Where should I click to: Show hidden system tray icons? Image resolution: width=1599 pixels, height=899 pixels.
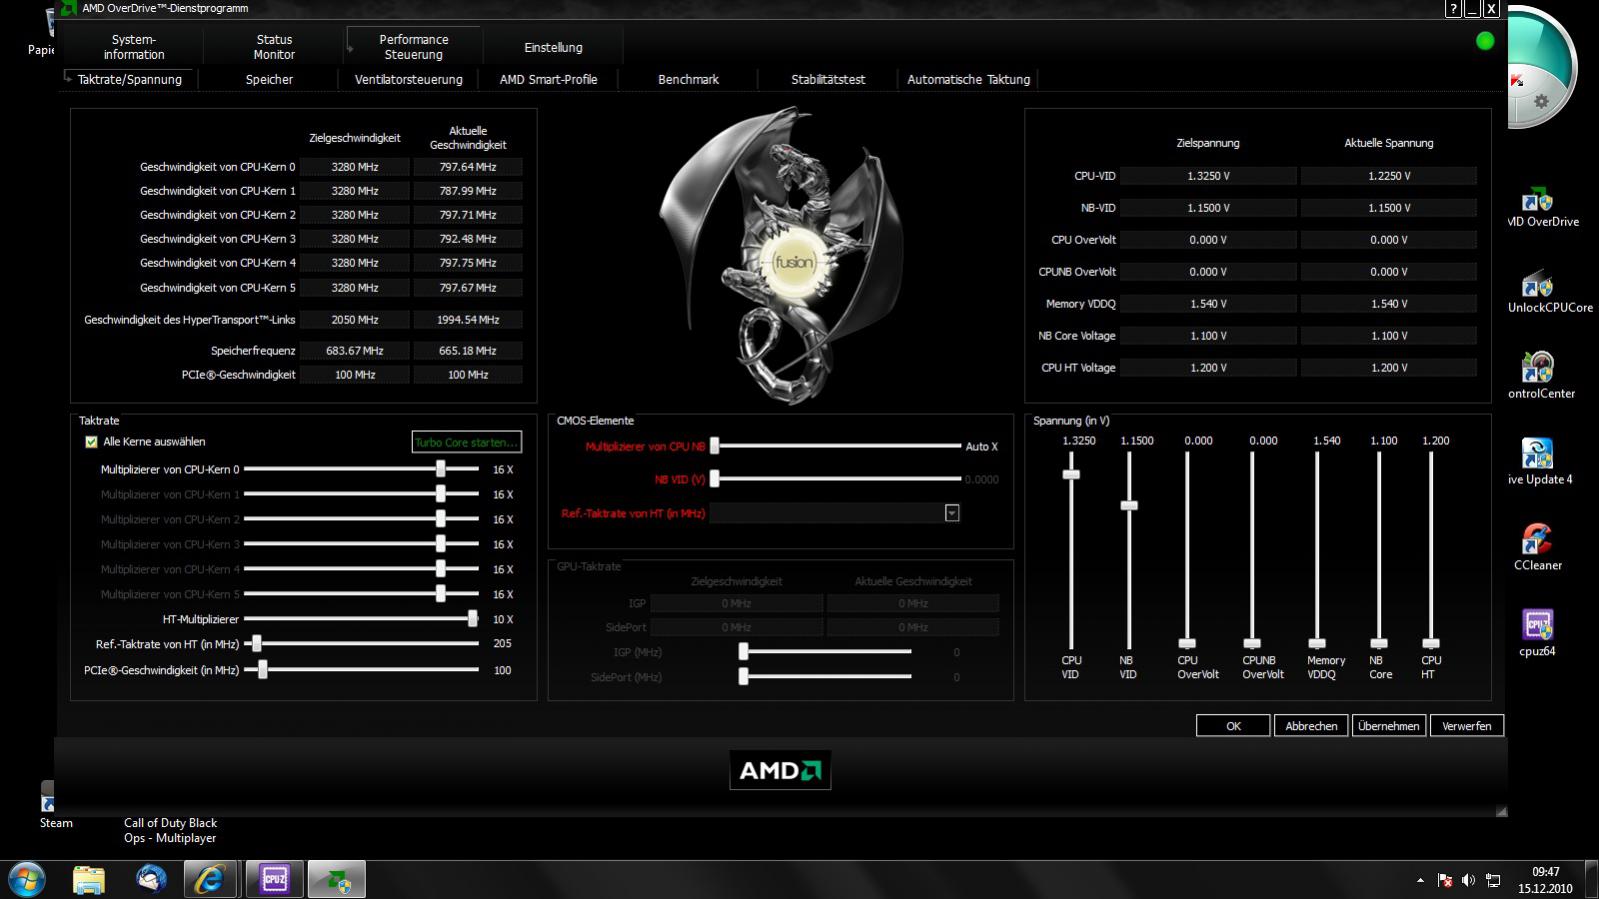(x=1420, y=880)
